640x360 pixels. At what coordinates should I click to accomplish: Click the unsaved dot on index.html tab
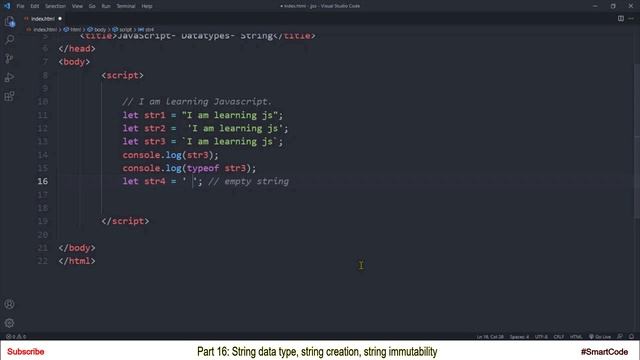pos(60,19)
